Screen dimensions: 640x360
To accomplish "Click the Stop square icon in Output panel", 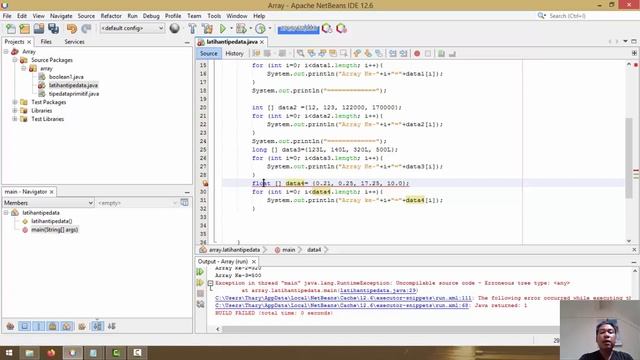I will pos(200,293).
